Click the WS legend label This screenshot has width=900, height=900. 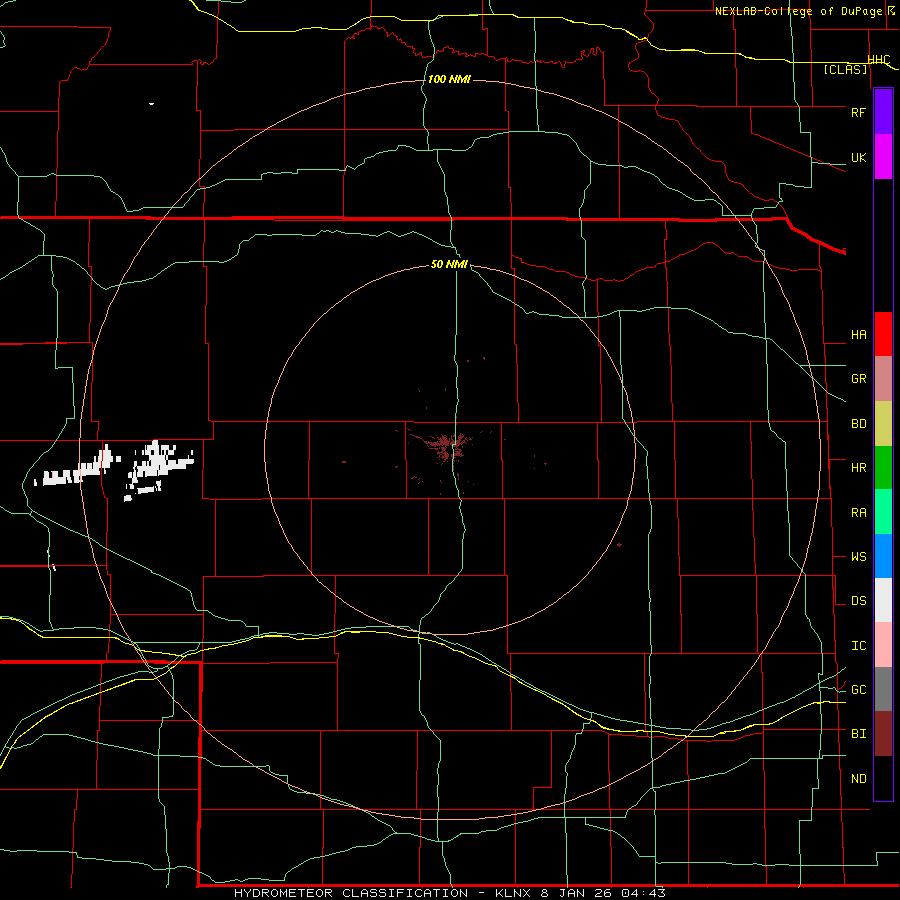858,557
